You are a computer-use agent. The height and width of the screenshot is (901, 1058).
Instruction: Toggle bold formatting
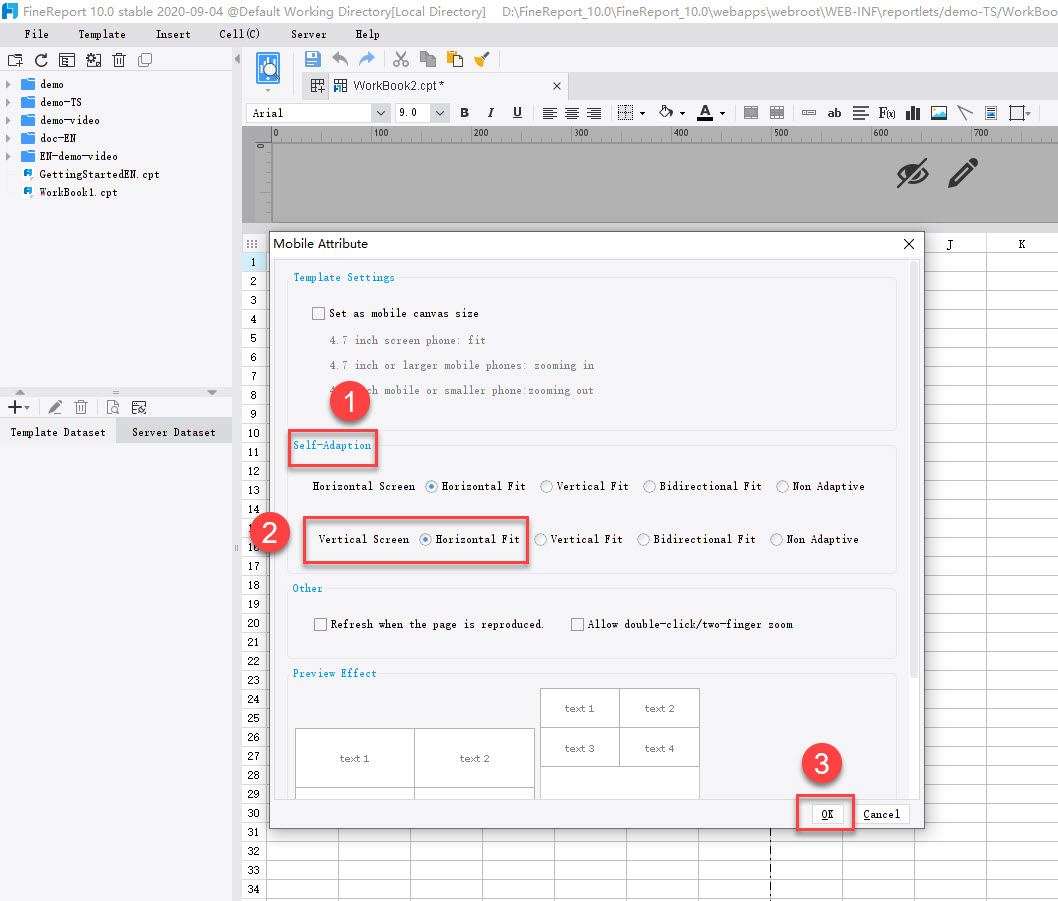pos(464,112)
